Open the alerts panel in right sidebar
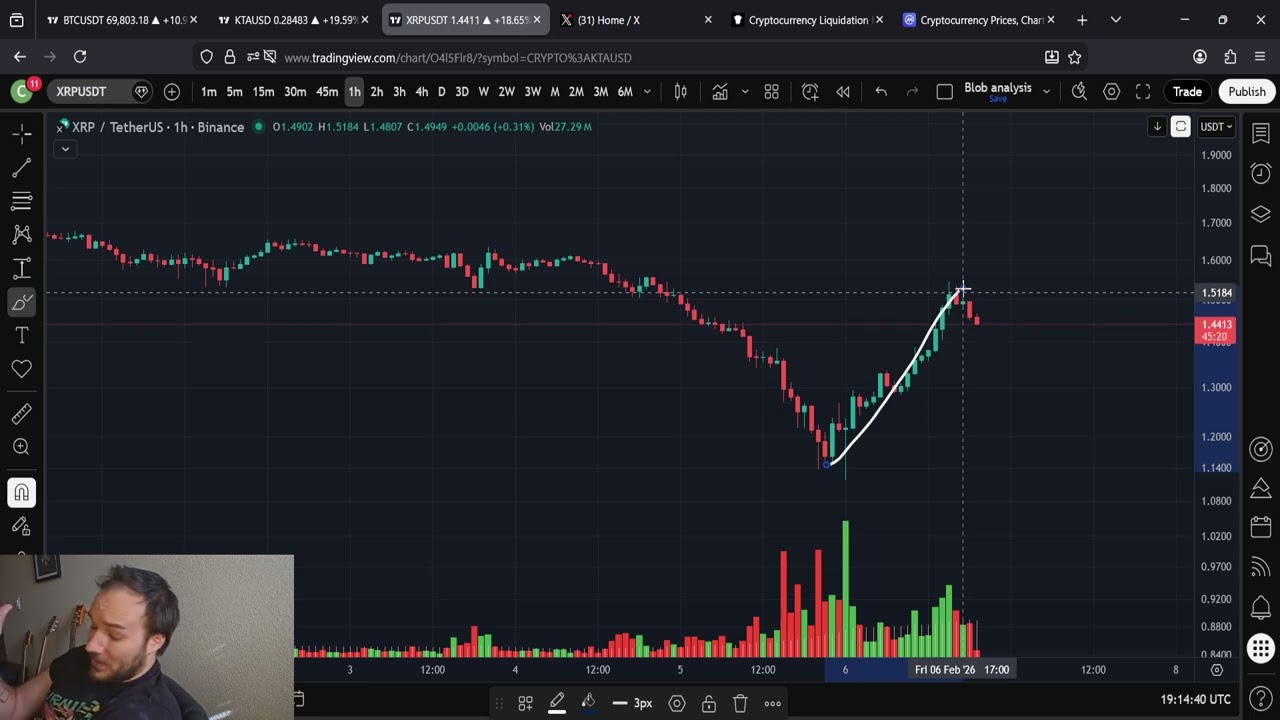1280x720 pixels. point(1260,174)
